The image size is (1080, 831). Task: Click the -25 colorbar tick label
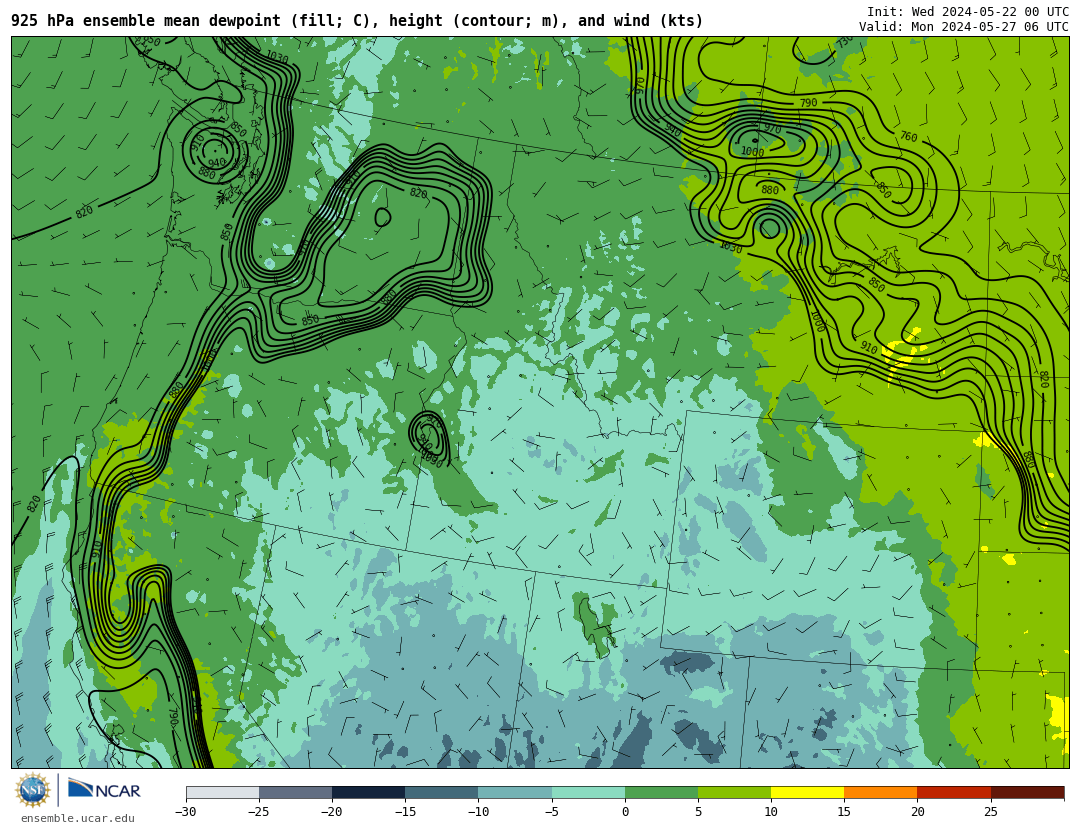coord(259,812)
